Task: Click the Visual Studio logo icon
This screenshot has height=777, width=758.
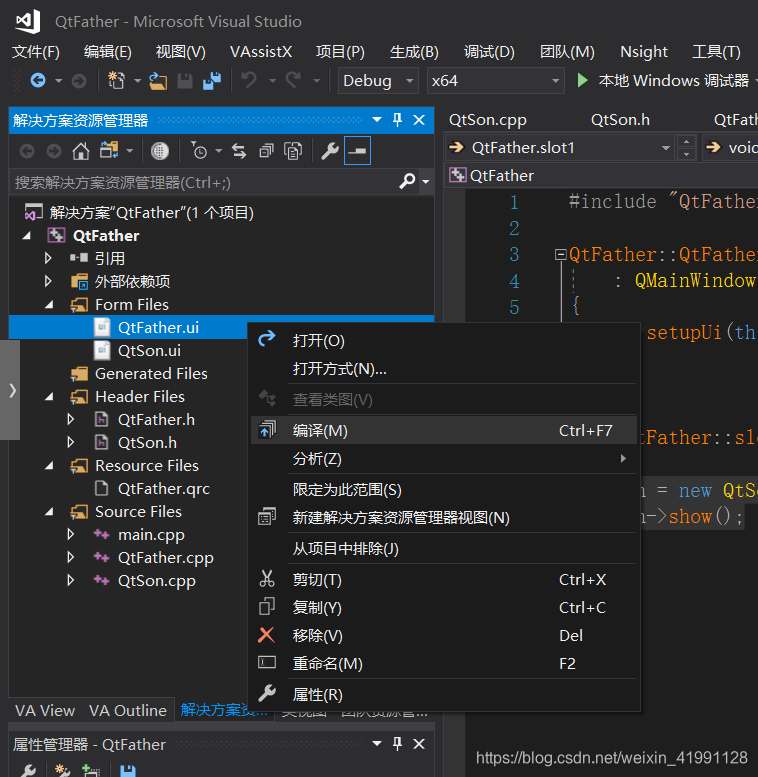Action: click(x=27, y=22)
